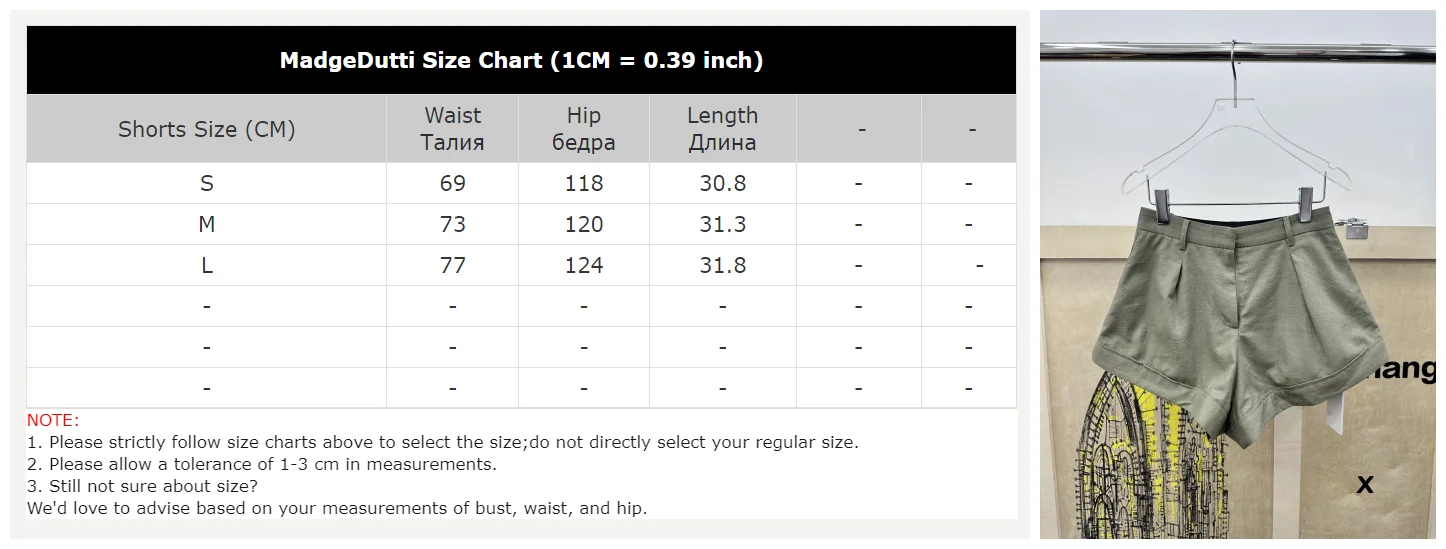Select the Shorts Size (CM) header cell
1446x549 pixels.
click(x=207, y=129)
